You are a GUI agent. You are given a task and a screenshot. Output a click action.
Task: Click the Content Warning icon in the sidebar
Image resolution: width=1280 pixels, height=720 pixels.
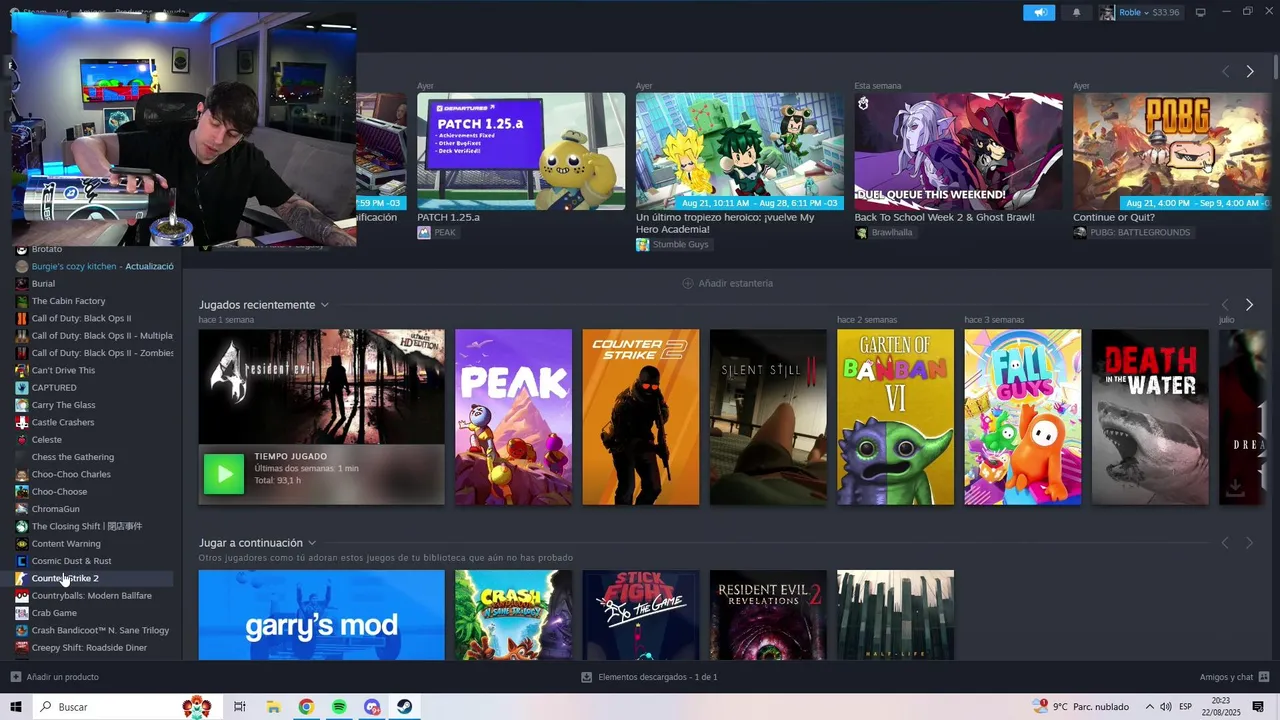coord(22,543)
